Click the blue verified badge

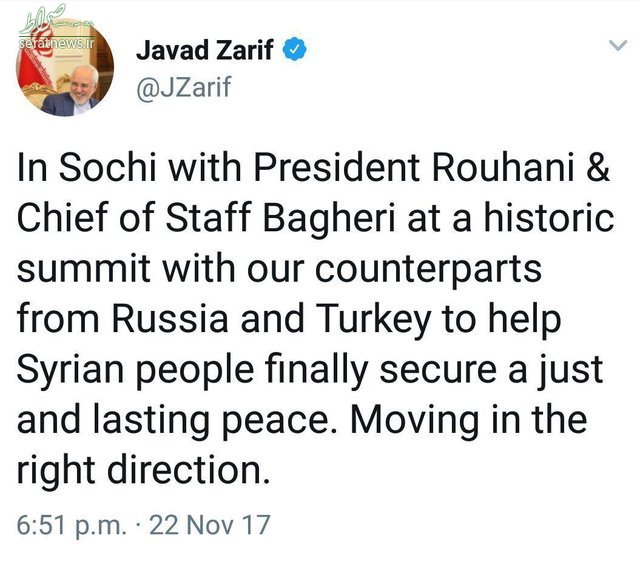(295, 49)
